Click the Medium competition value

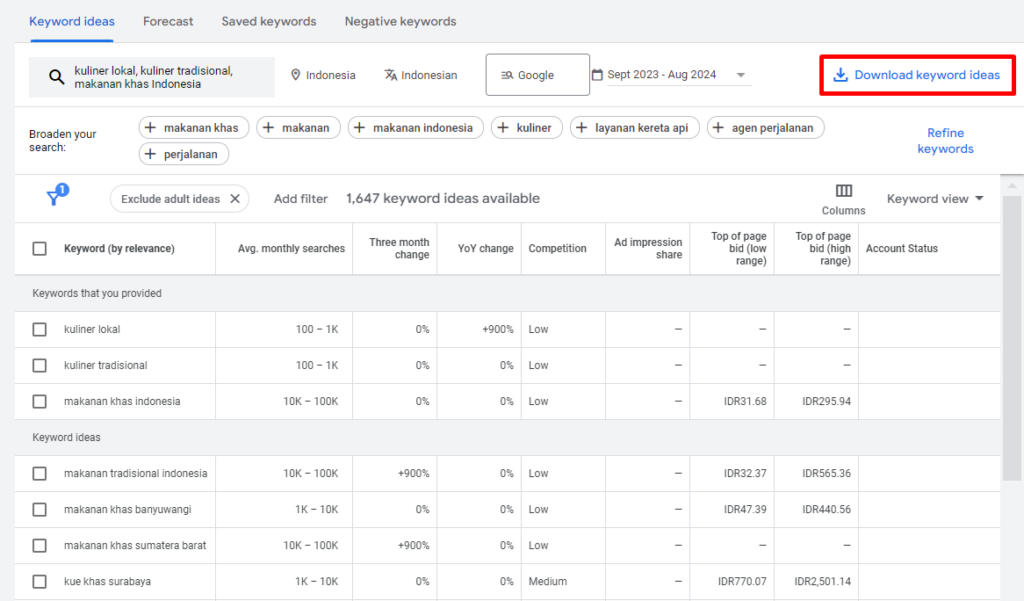coord(547,581)
